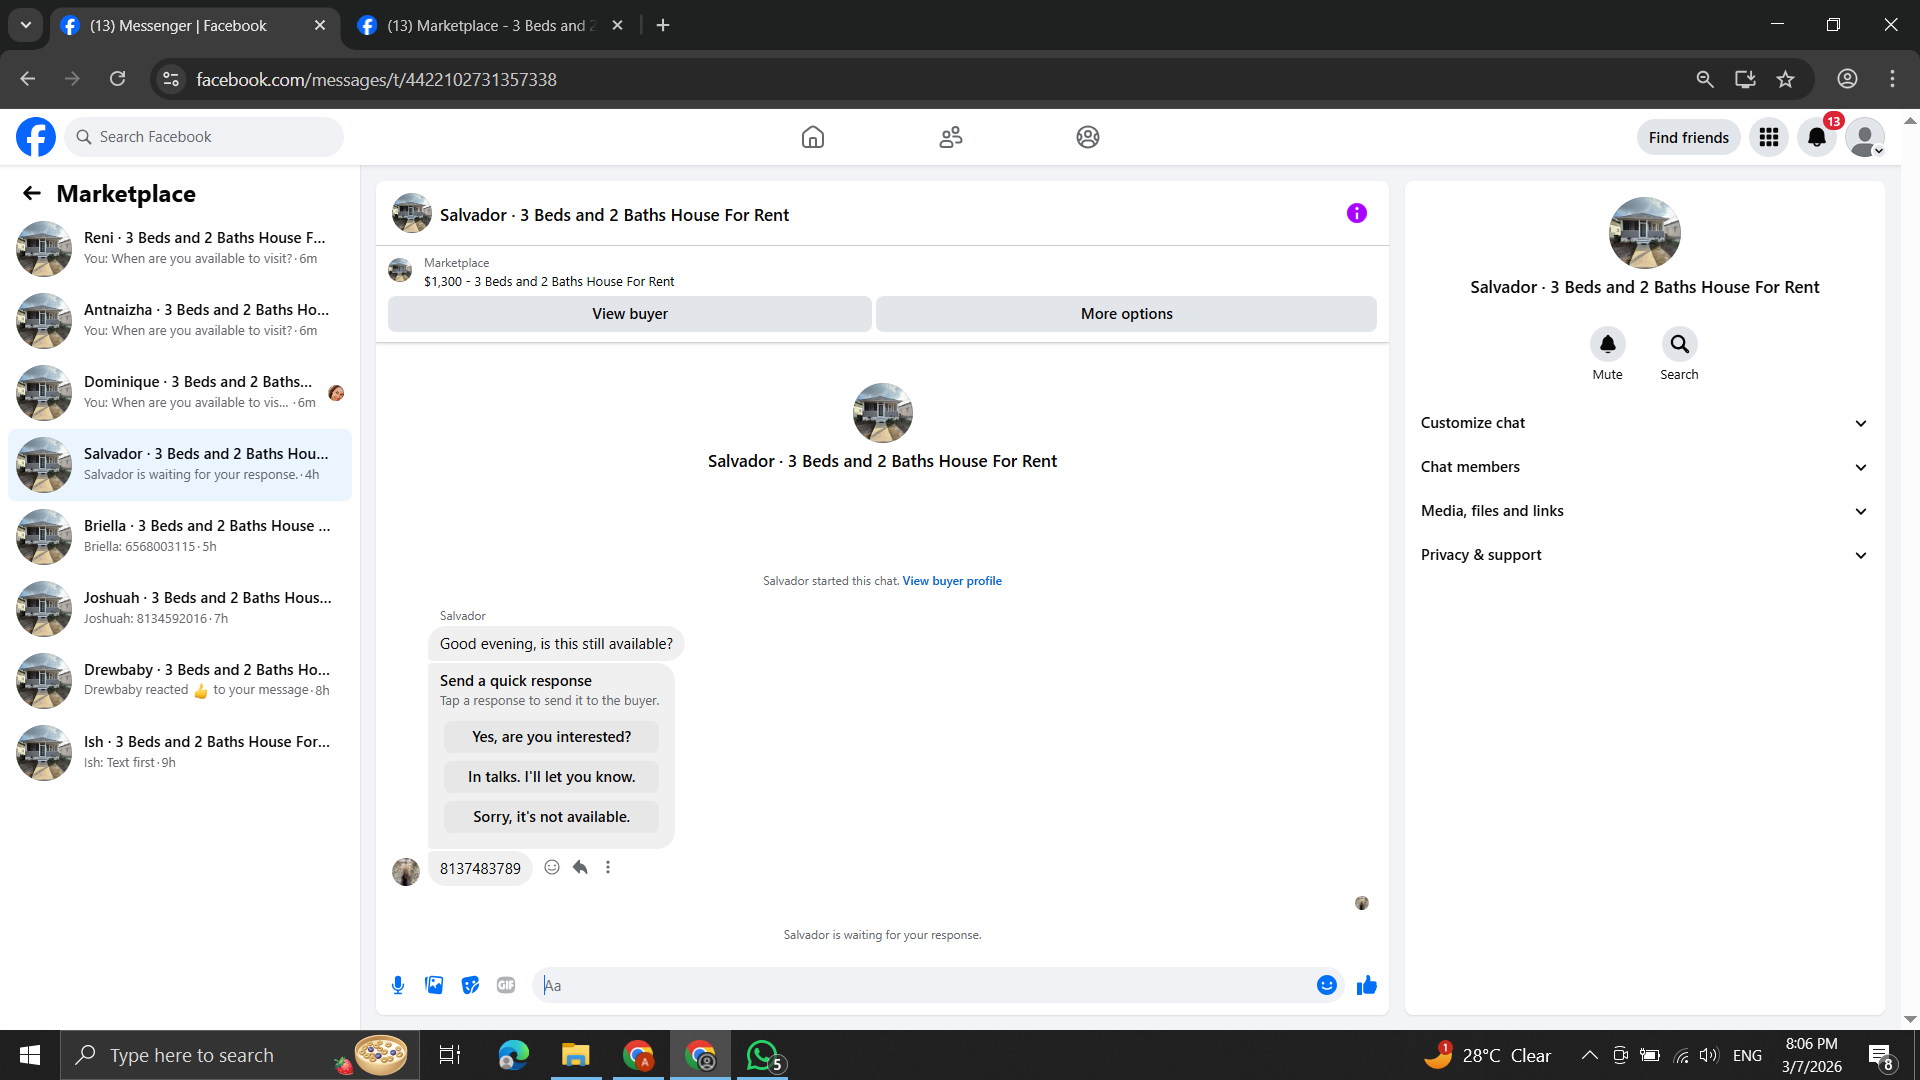The image size is (1920, 1080).
Task: Choose a GIF icon
Action: (x=506, y=985)
